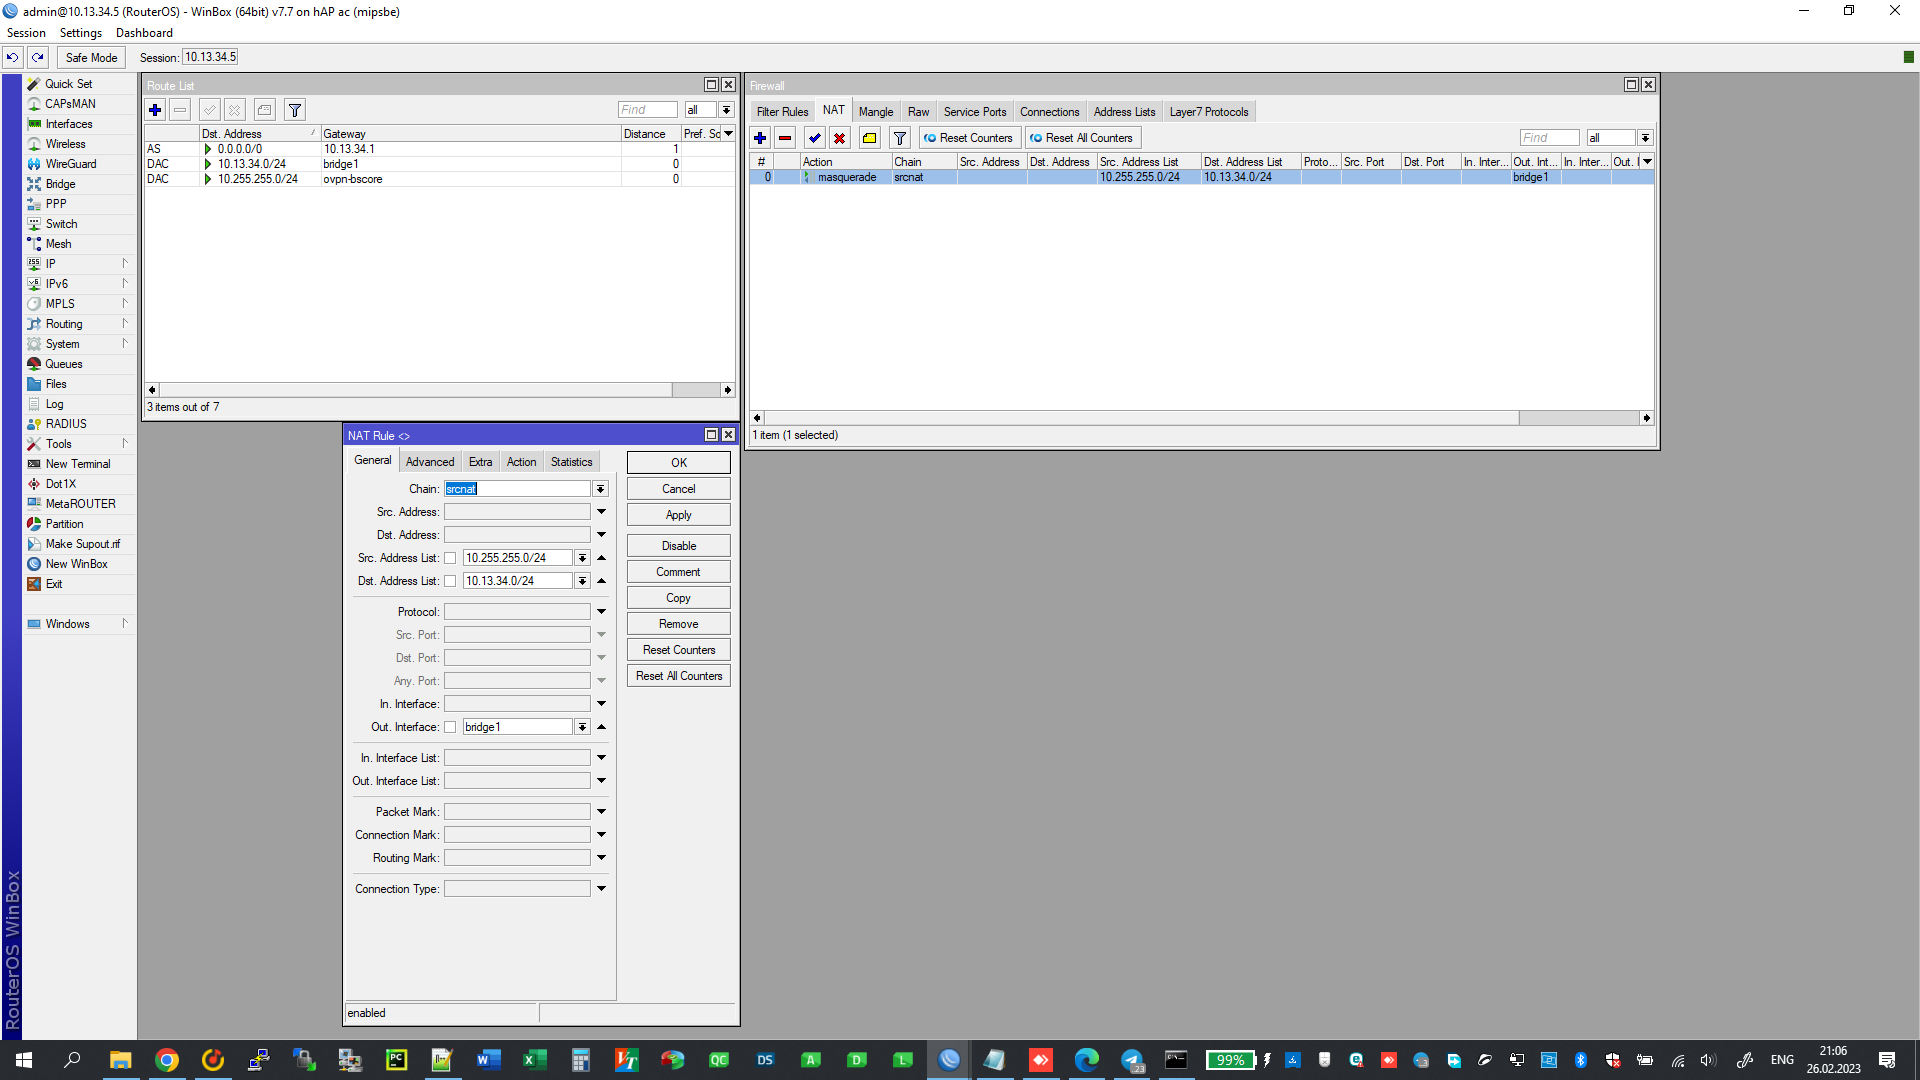This screenshot has height=1080, width=1920.
Task: Click the Redo icon in WinBox toolbar
Action: [x=38, y=57]
